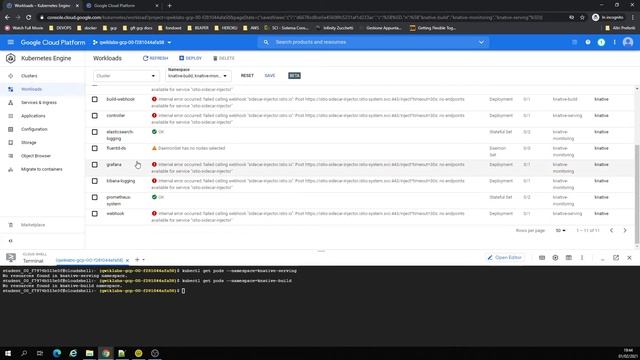Open the Google Cloud navigation hamburger menu

(11, 42)
